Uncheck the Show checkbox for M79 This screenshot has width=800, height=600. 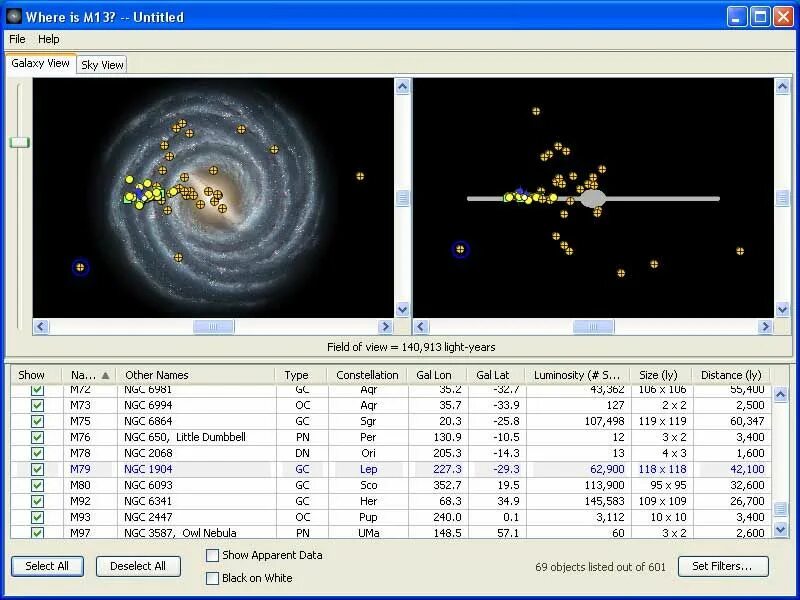click(x=37, y=469)
